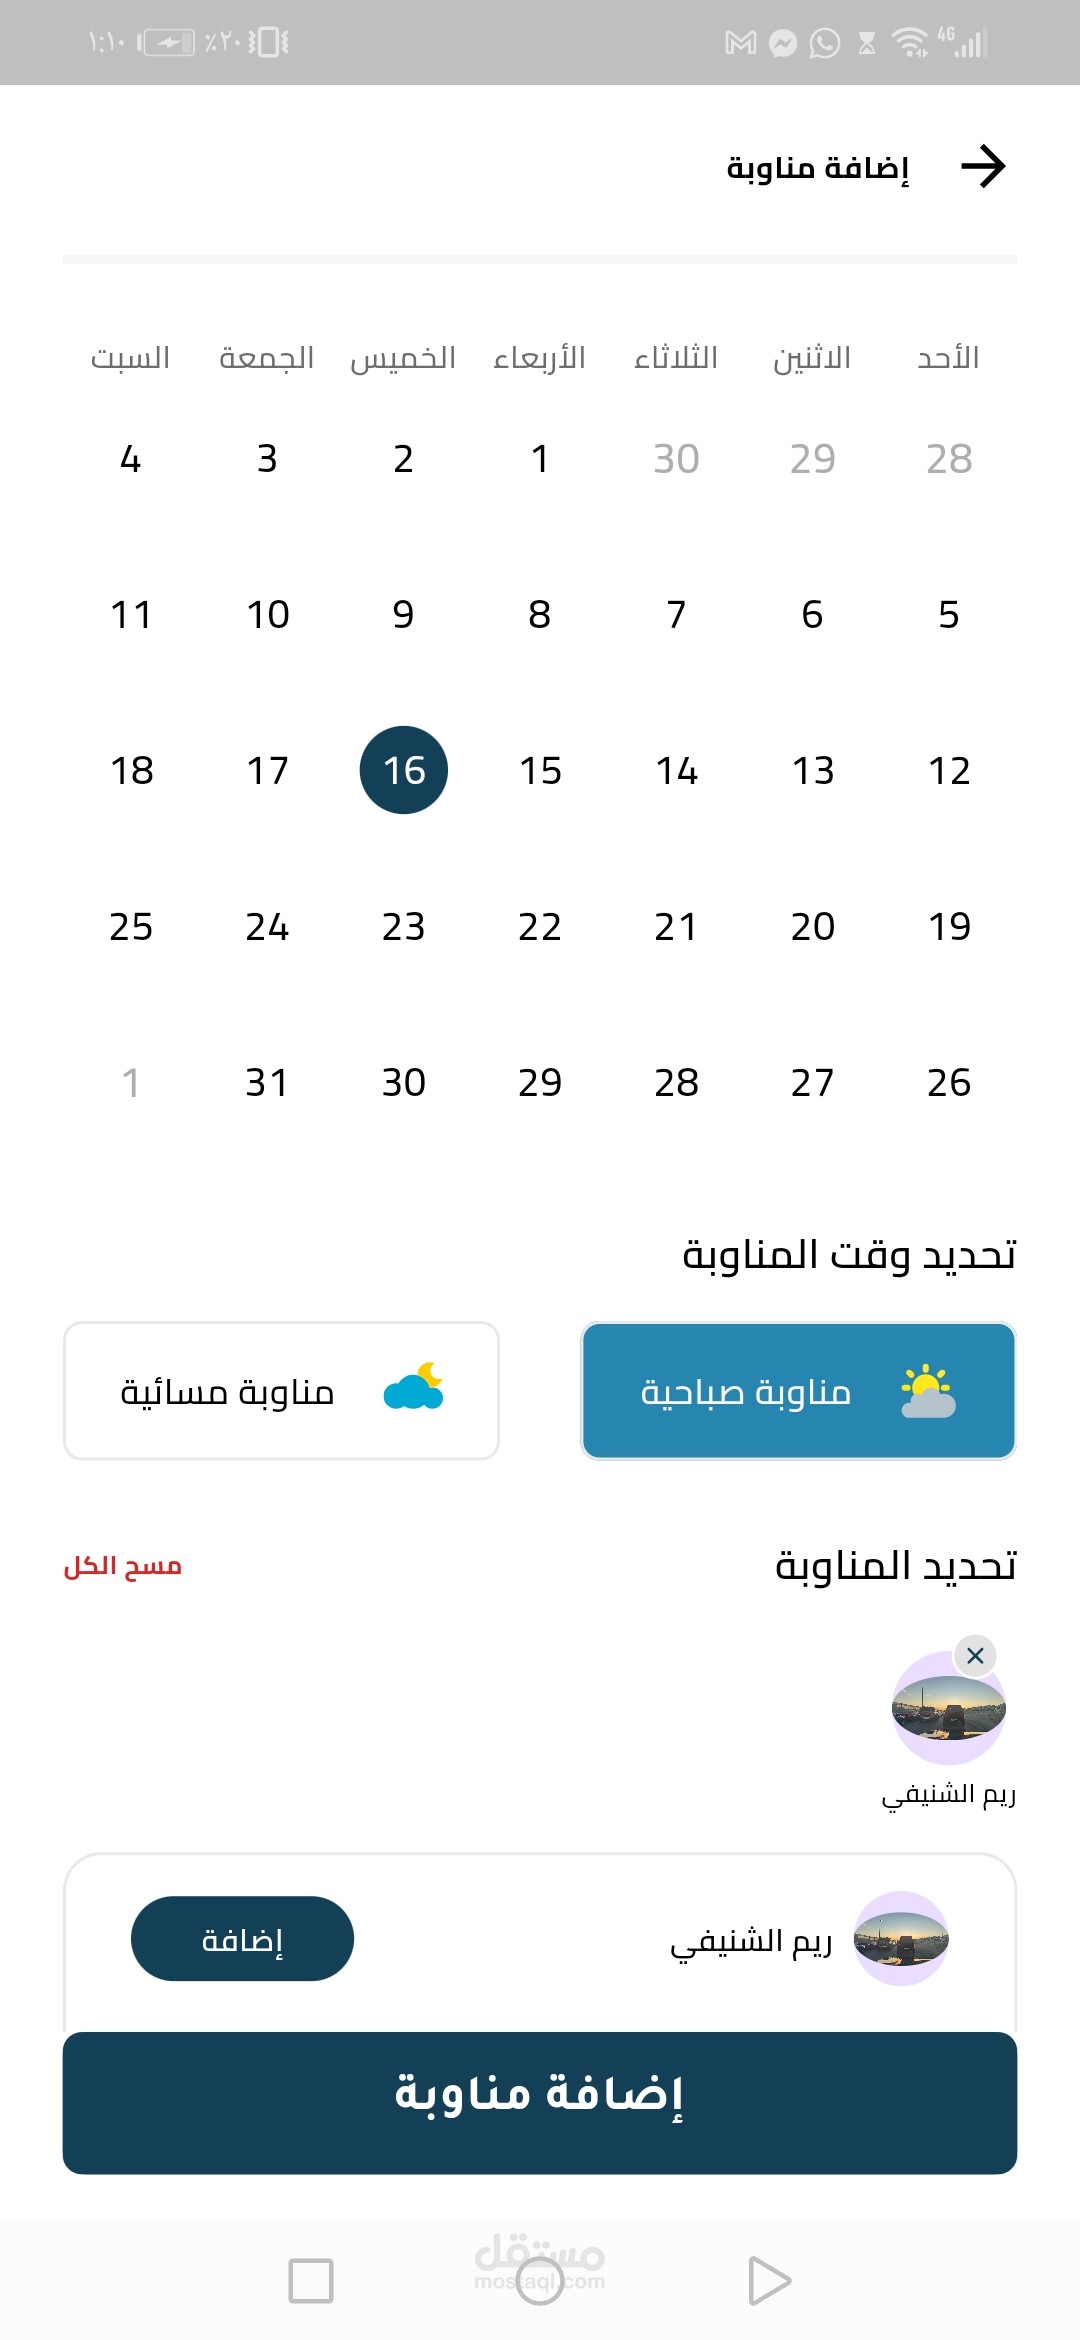This screenshot has height=2340, width=1080.
Task: Select greyed day 28 of previous month
Action: click(949, 459)
